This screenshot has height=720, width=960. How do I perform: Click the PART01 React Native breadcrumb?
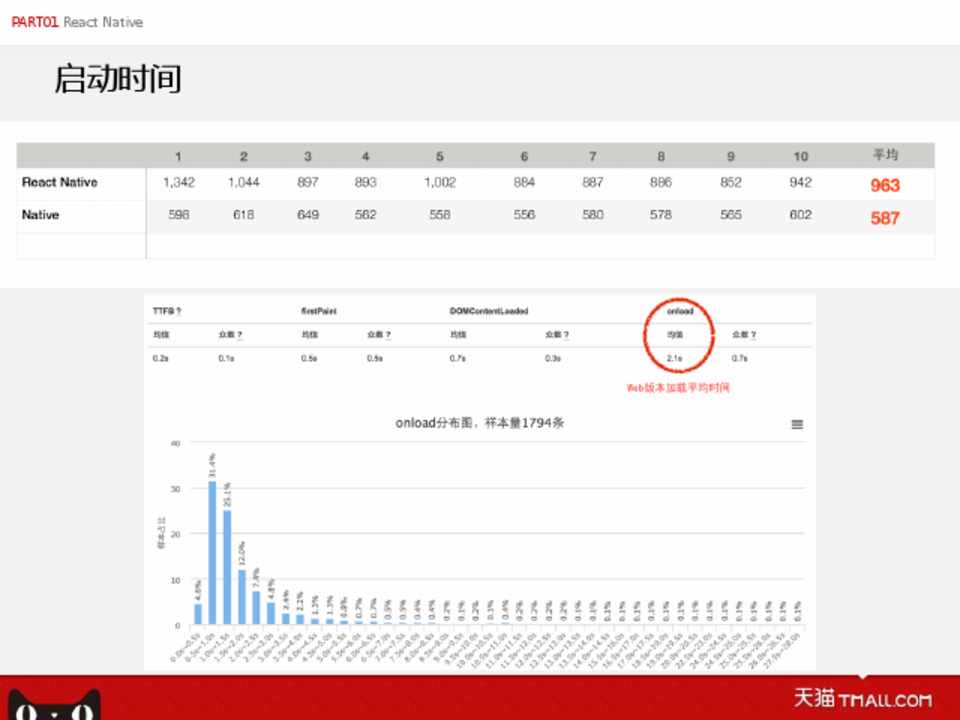click(x=77, y=22)
